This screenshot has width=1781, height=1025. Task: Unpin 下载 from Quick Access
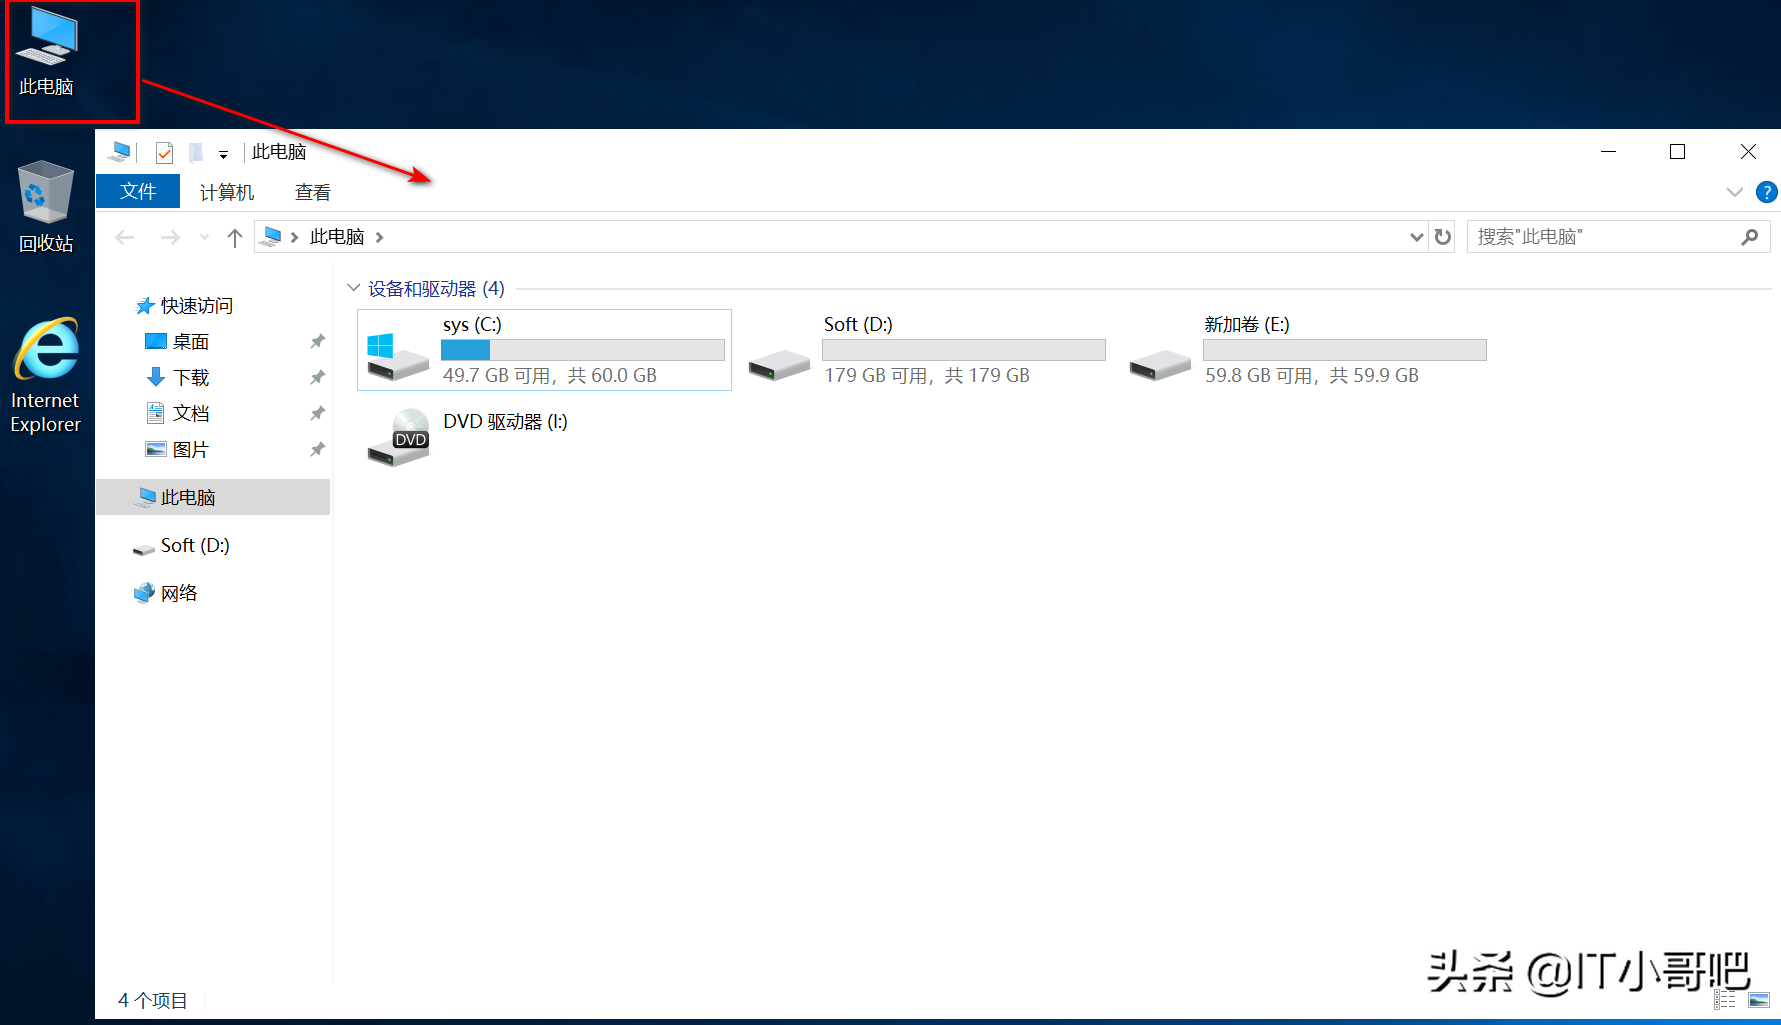(317, 377)
